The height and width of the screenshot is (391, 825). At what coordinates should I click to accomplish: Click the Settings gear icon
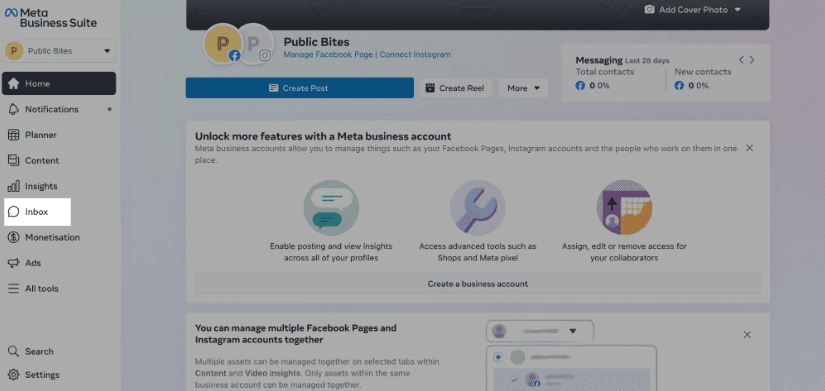[x=14, y=375]
